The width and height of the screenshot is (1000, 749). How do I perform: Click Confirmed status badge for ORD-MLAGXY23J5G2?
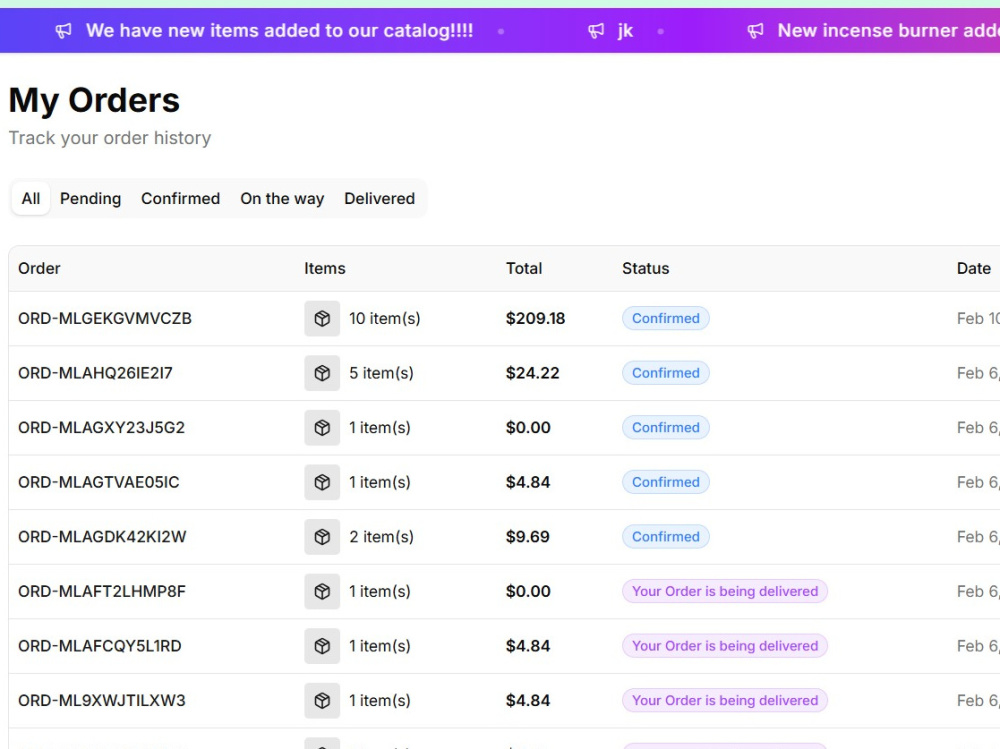pos(666,427)
